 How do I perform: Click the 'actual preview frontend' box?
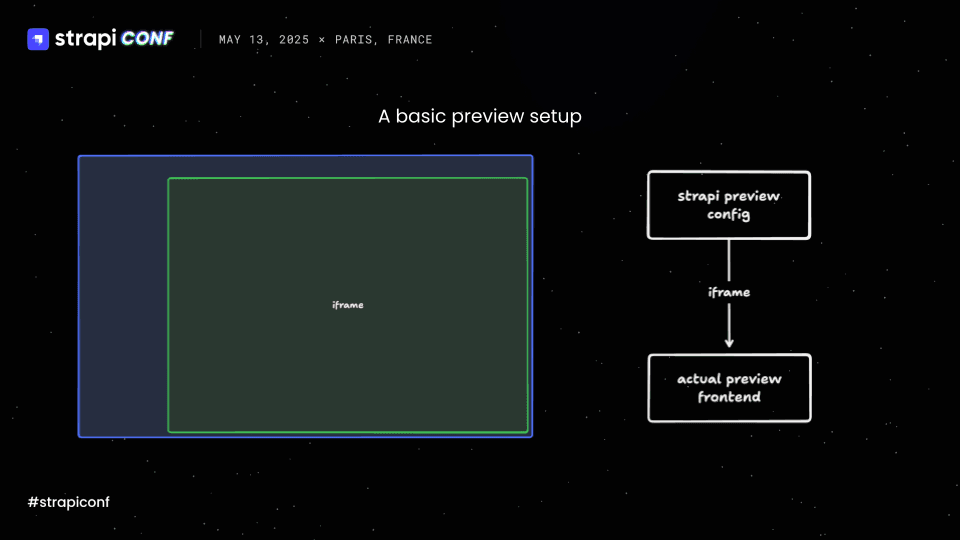[x=729, y=388]
